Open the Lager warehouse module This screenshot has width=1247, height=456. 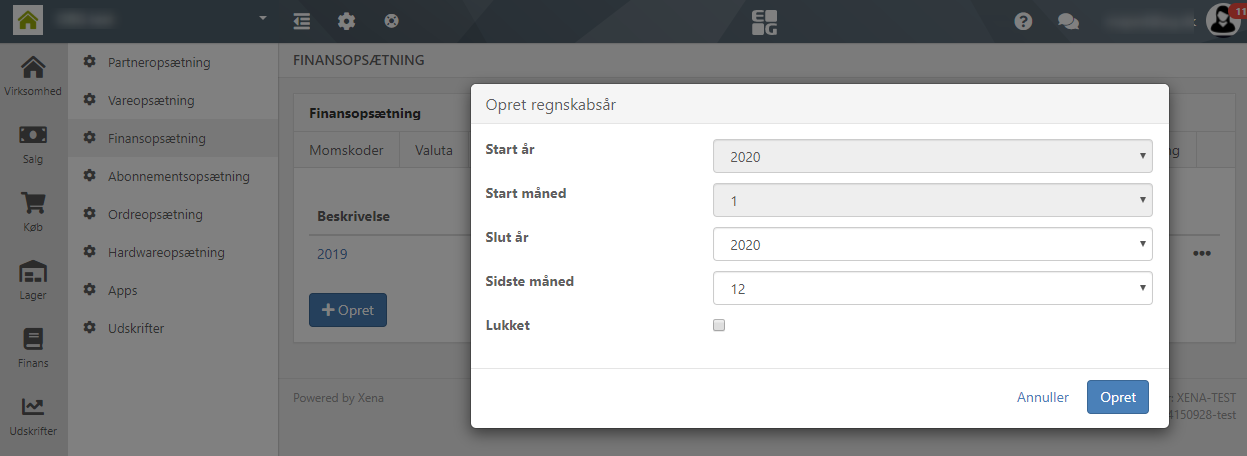pyautogui.click(x=33, y=279)
